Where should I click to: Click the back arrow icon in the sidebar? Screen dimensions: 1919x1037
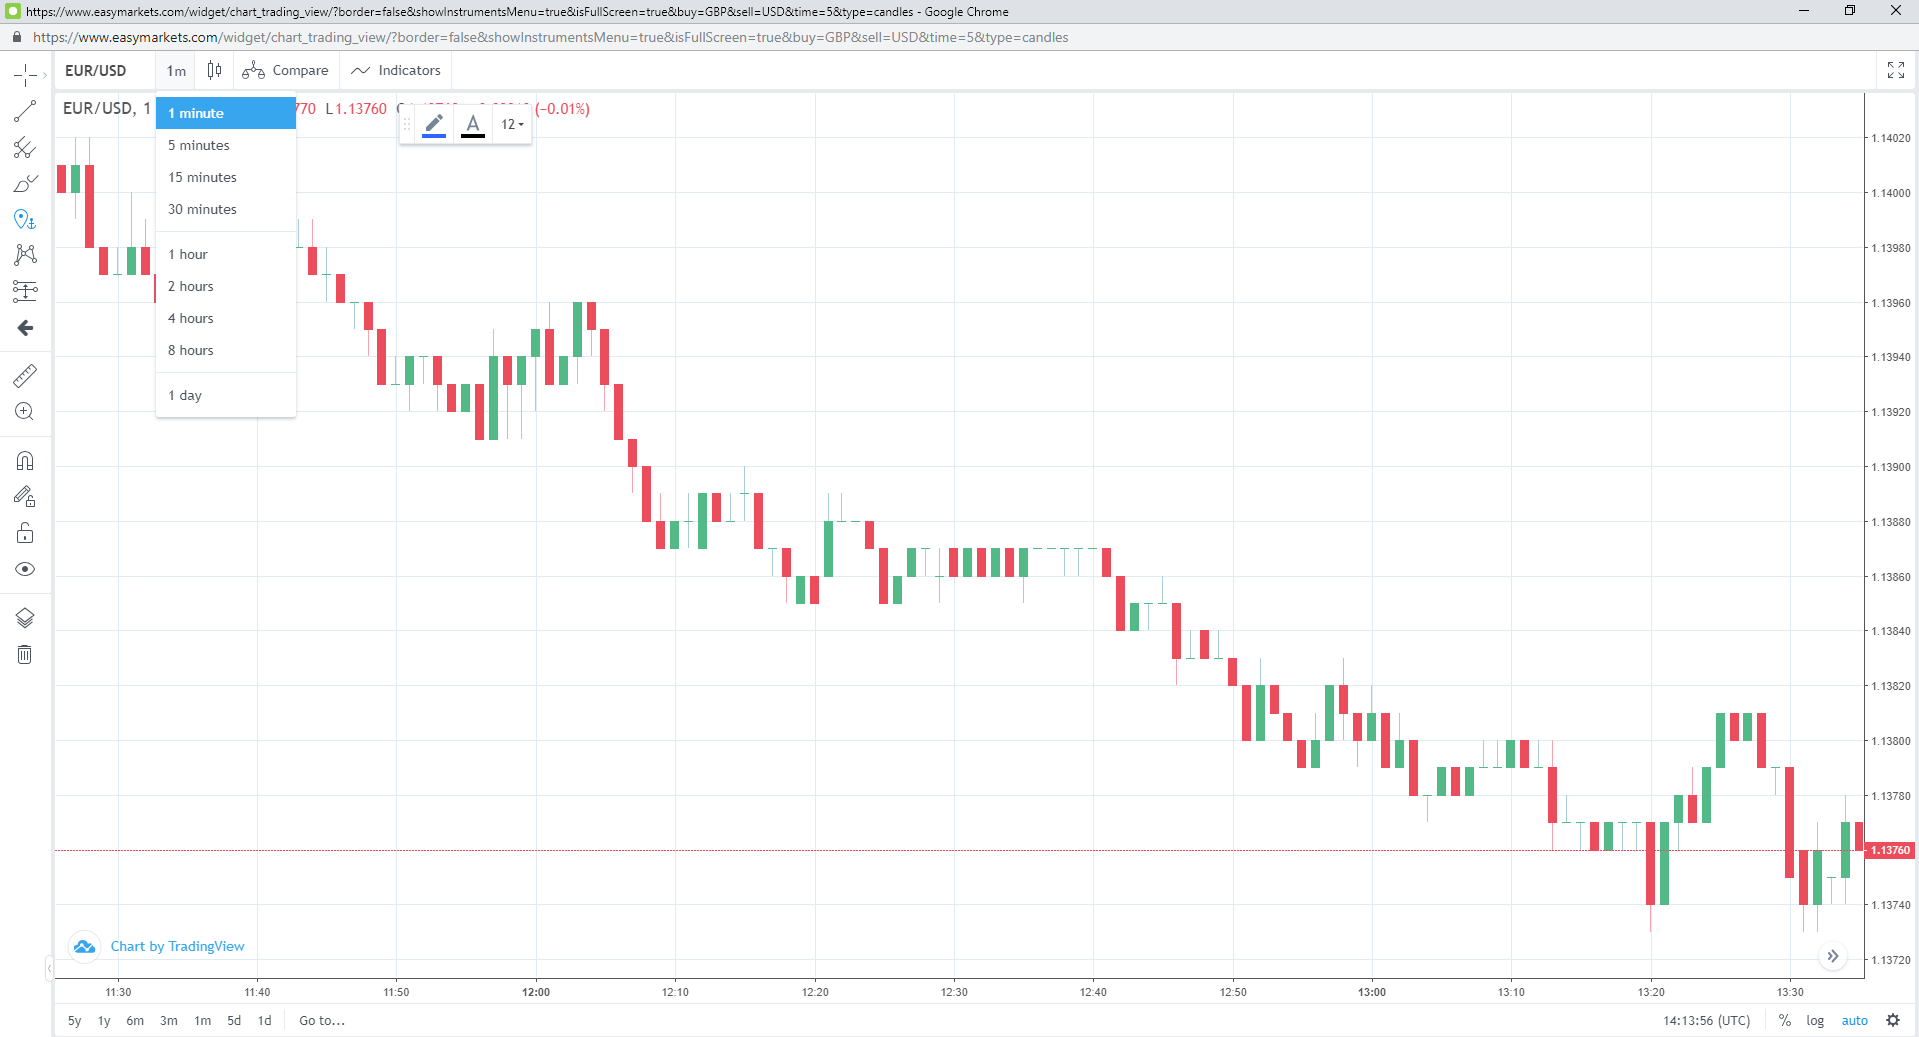[x=25, y=328]
